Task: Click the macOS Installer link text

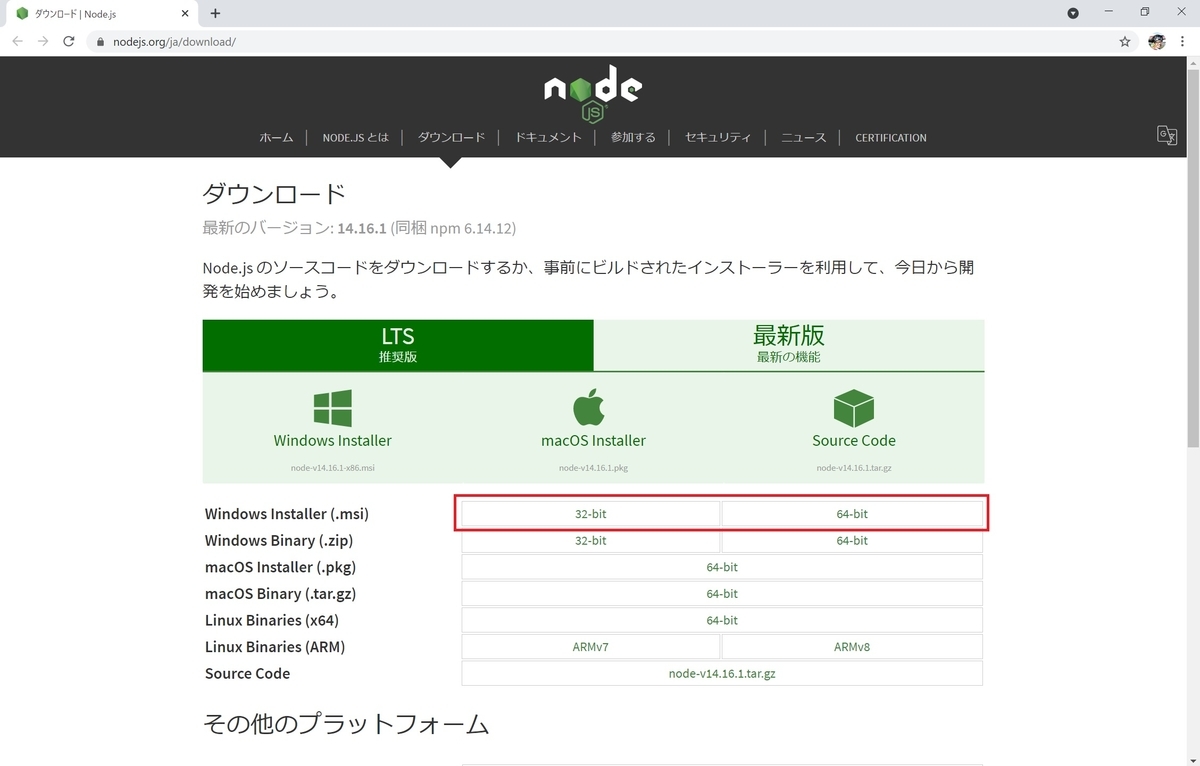Action: pos(593,440)
